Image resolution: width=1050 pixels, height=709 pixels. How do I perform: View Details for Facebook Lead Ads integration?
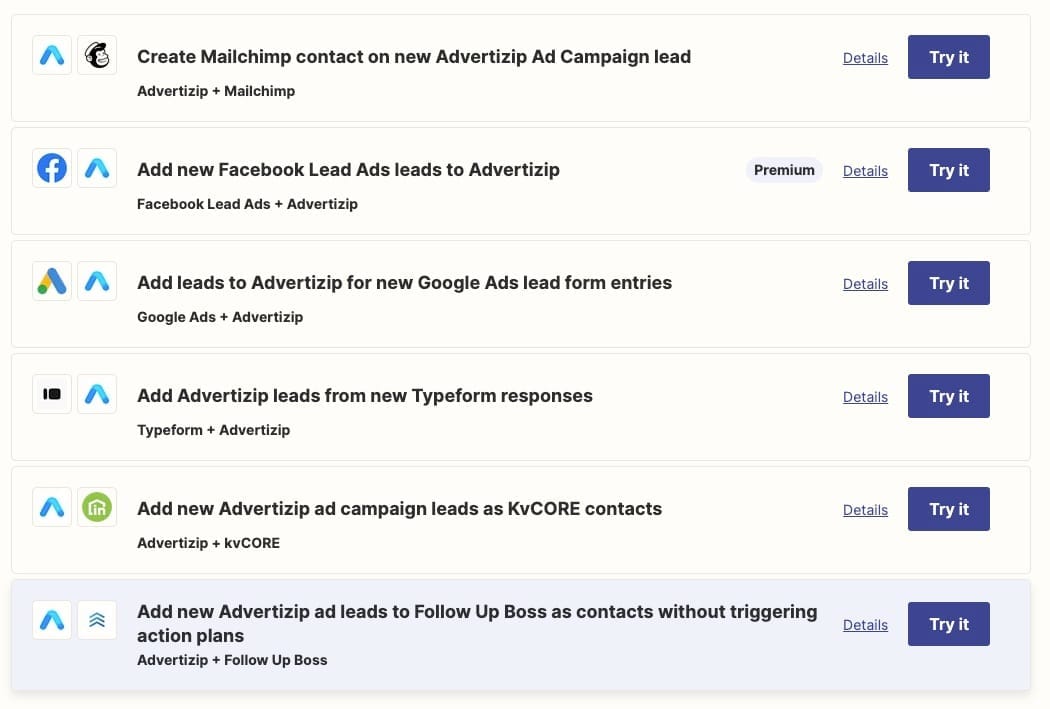[865, 171]
